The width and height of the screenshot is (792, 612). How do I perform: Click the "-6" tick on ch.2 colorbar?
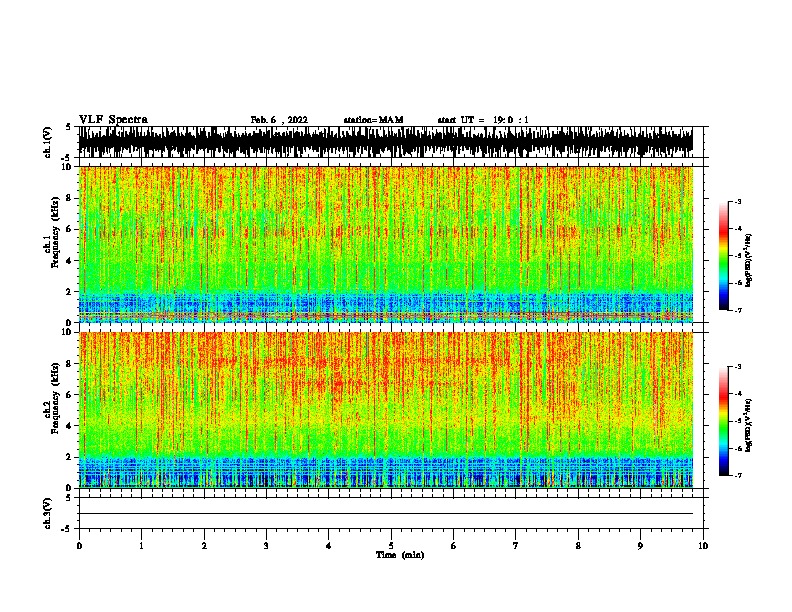[737, 448]
